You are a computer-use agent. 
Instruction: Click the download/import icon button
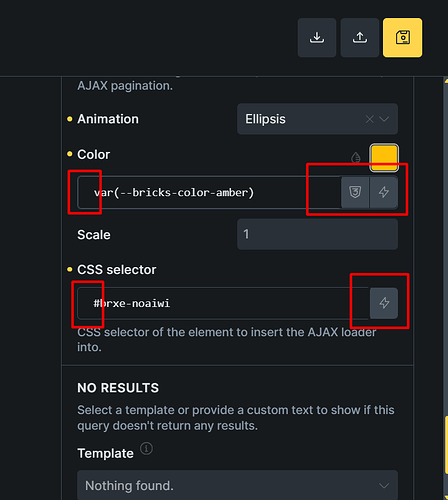pyautogui.click(x=317, y=38)
